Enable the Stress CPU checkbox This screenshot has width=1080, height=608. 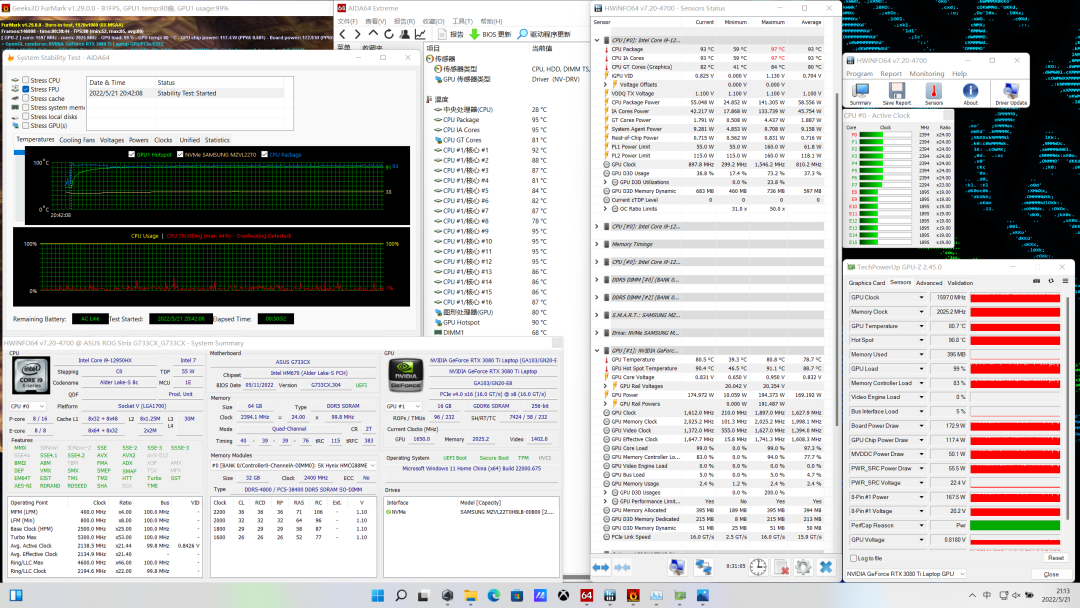pyautogui.click(x=26, y=80)
